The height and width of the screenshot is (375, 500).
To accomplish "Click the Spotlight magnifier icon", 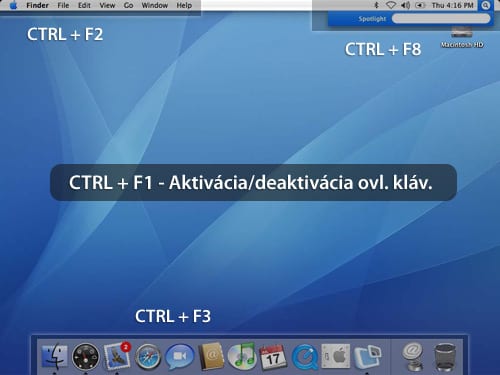I will [x=486, y=5].
